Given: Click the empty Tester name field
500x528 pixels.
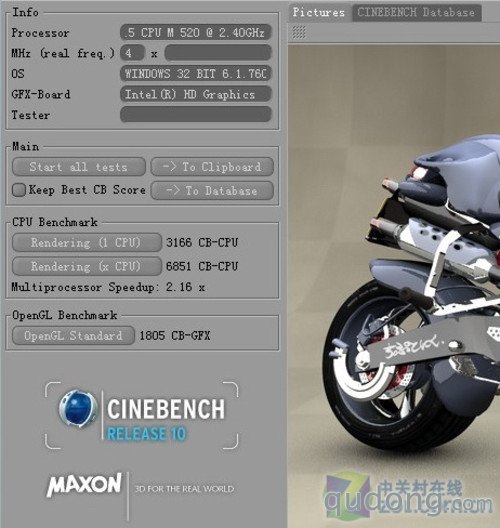Looking at the screenshot, I should (196, 115).
